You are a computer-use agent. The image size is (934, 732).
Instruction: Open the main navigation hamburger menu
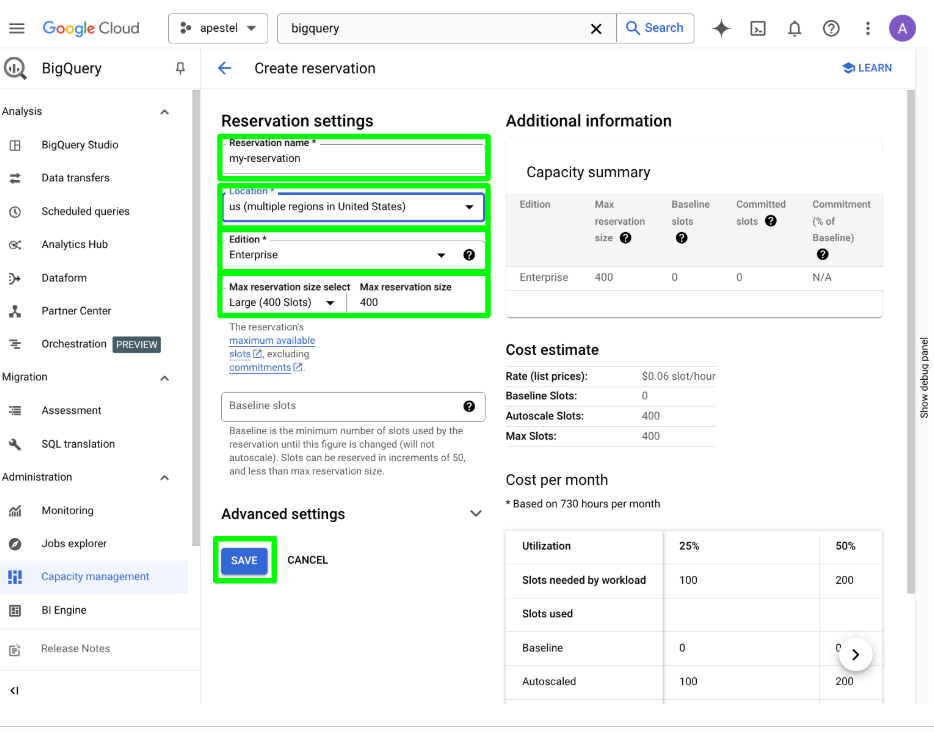click(17, 28)
